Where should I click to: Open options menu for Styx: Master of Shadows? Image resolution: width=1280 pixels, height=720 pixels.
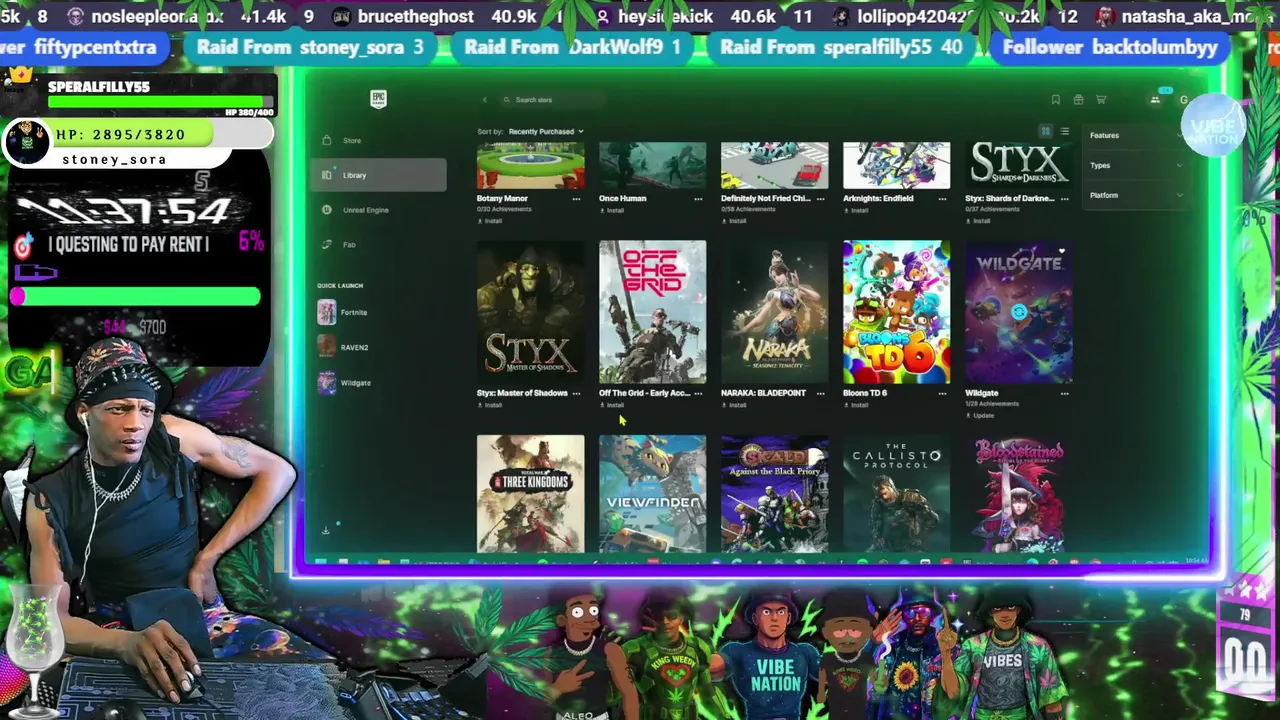576,394
